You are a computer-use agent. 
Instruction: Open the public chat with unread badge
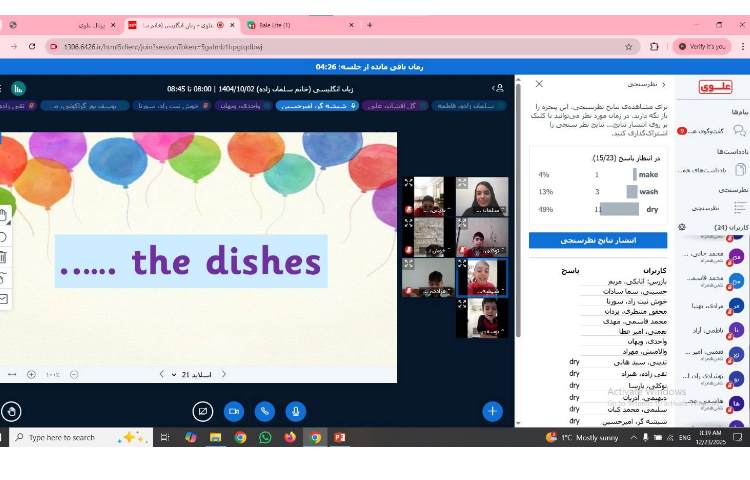(713, 131)
